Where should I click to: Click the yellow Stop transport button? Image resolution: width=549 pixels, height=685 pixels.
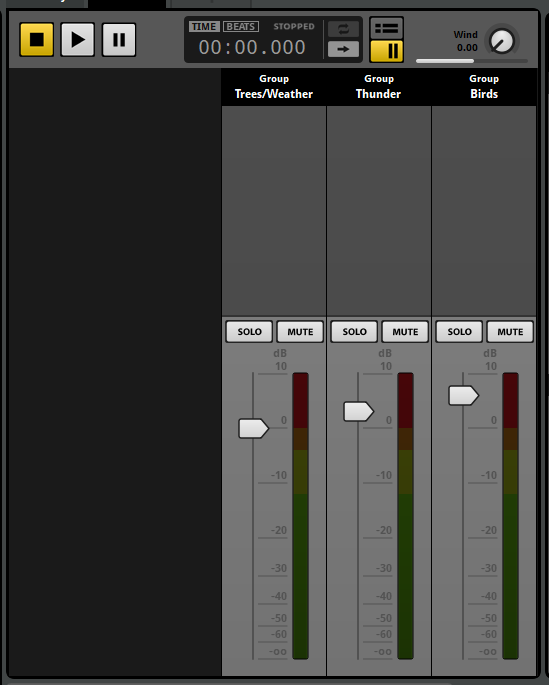point(37,40)
